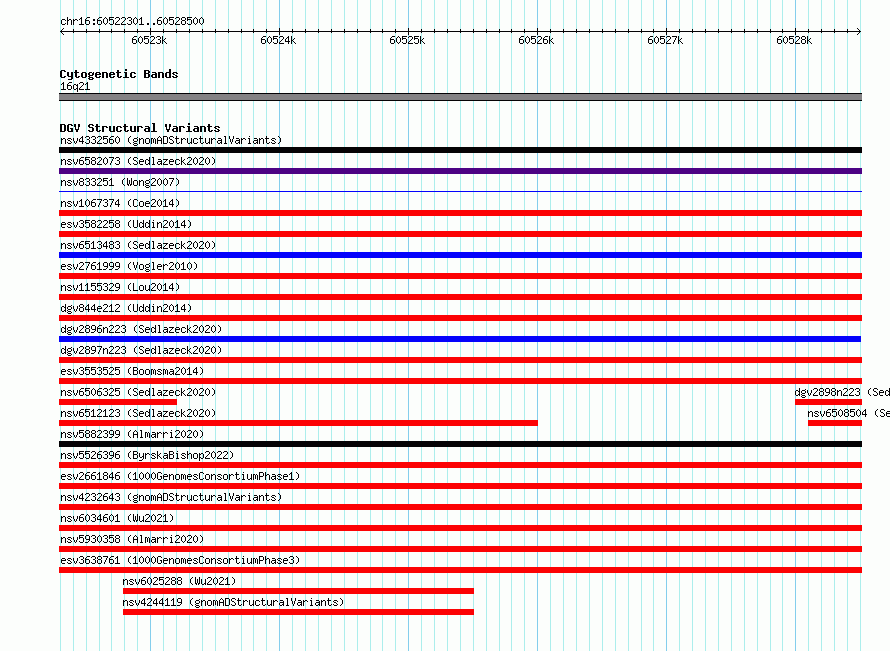Open variant label nsv6512123 (Sedlazeck2020)
The width and height of the screenshot is (890, 651).
point(138,413)
